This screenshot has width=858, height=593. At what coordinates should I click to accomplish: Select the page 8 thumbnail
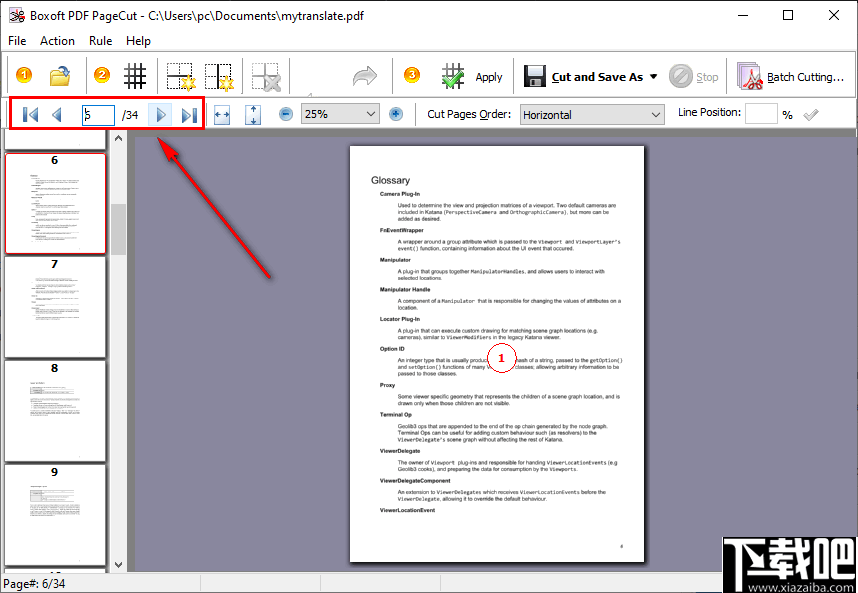click(x=55, y=408)
